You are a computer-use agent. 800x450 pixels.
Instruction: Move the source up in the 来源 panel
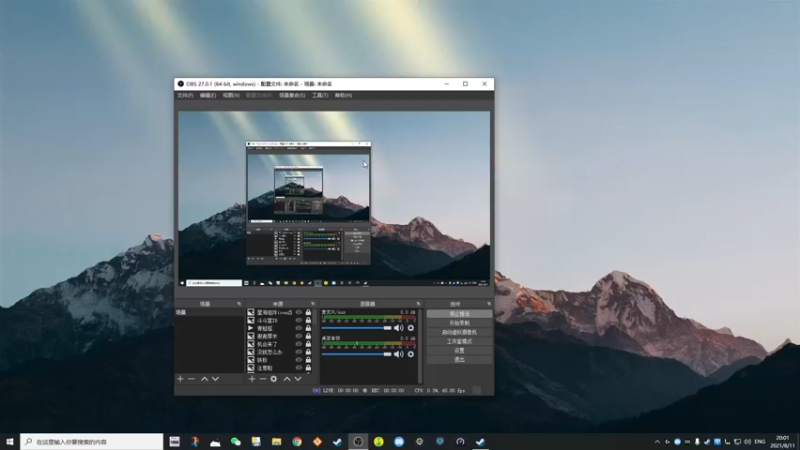pyautogui.click(x=287, y=379)
